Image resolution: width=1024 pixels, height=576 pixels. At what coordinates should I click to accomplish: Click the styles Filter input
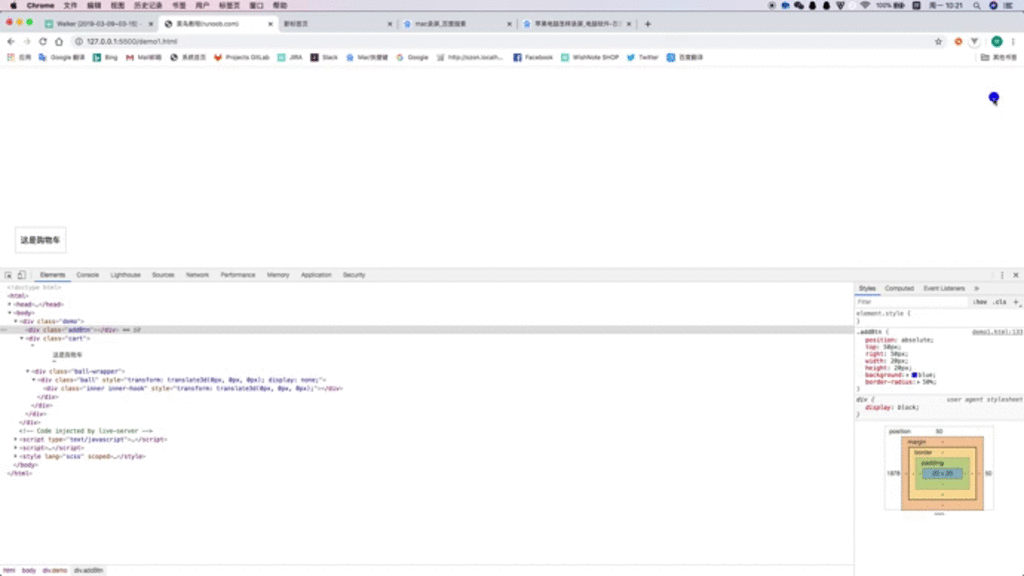pyautogui.click(x=912, y=302)
